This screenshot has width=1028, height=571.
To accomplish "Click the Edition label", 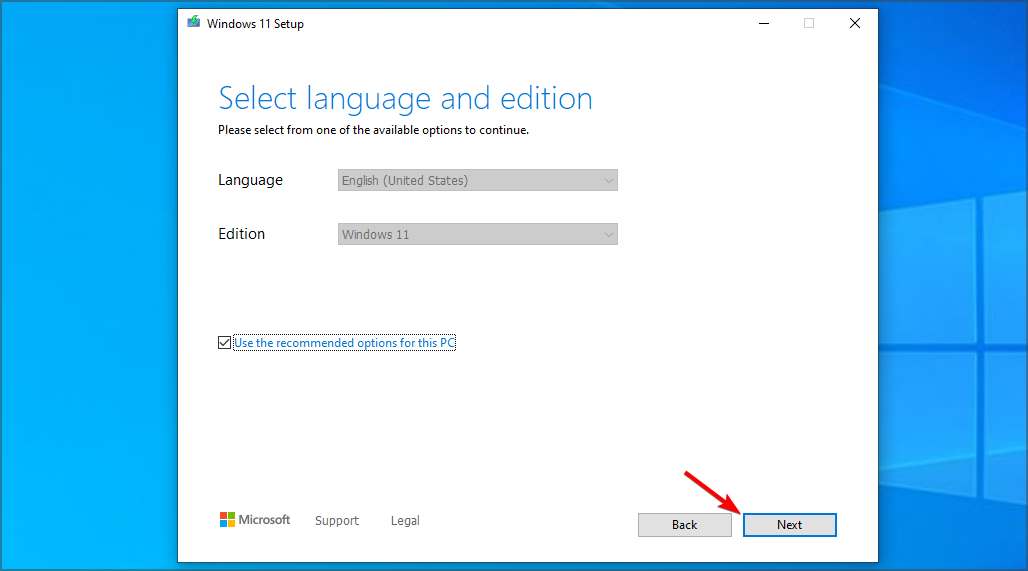I will pos(241,234).
